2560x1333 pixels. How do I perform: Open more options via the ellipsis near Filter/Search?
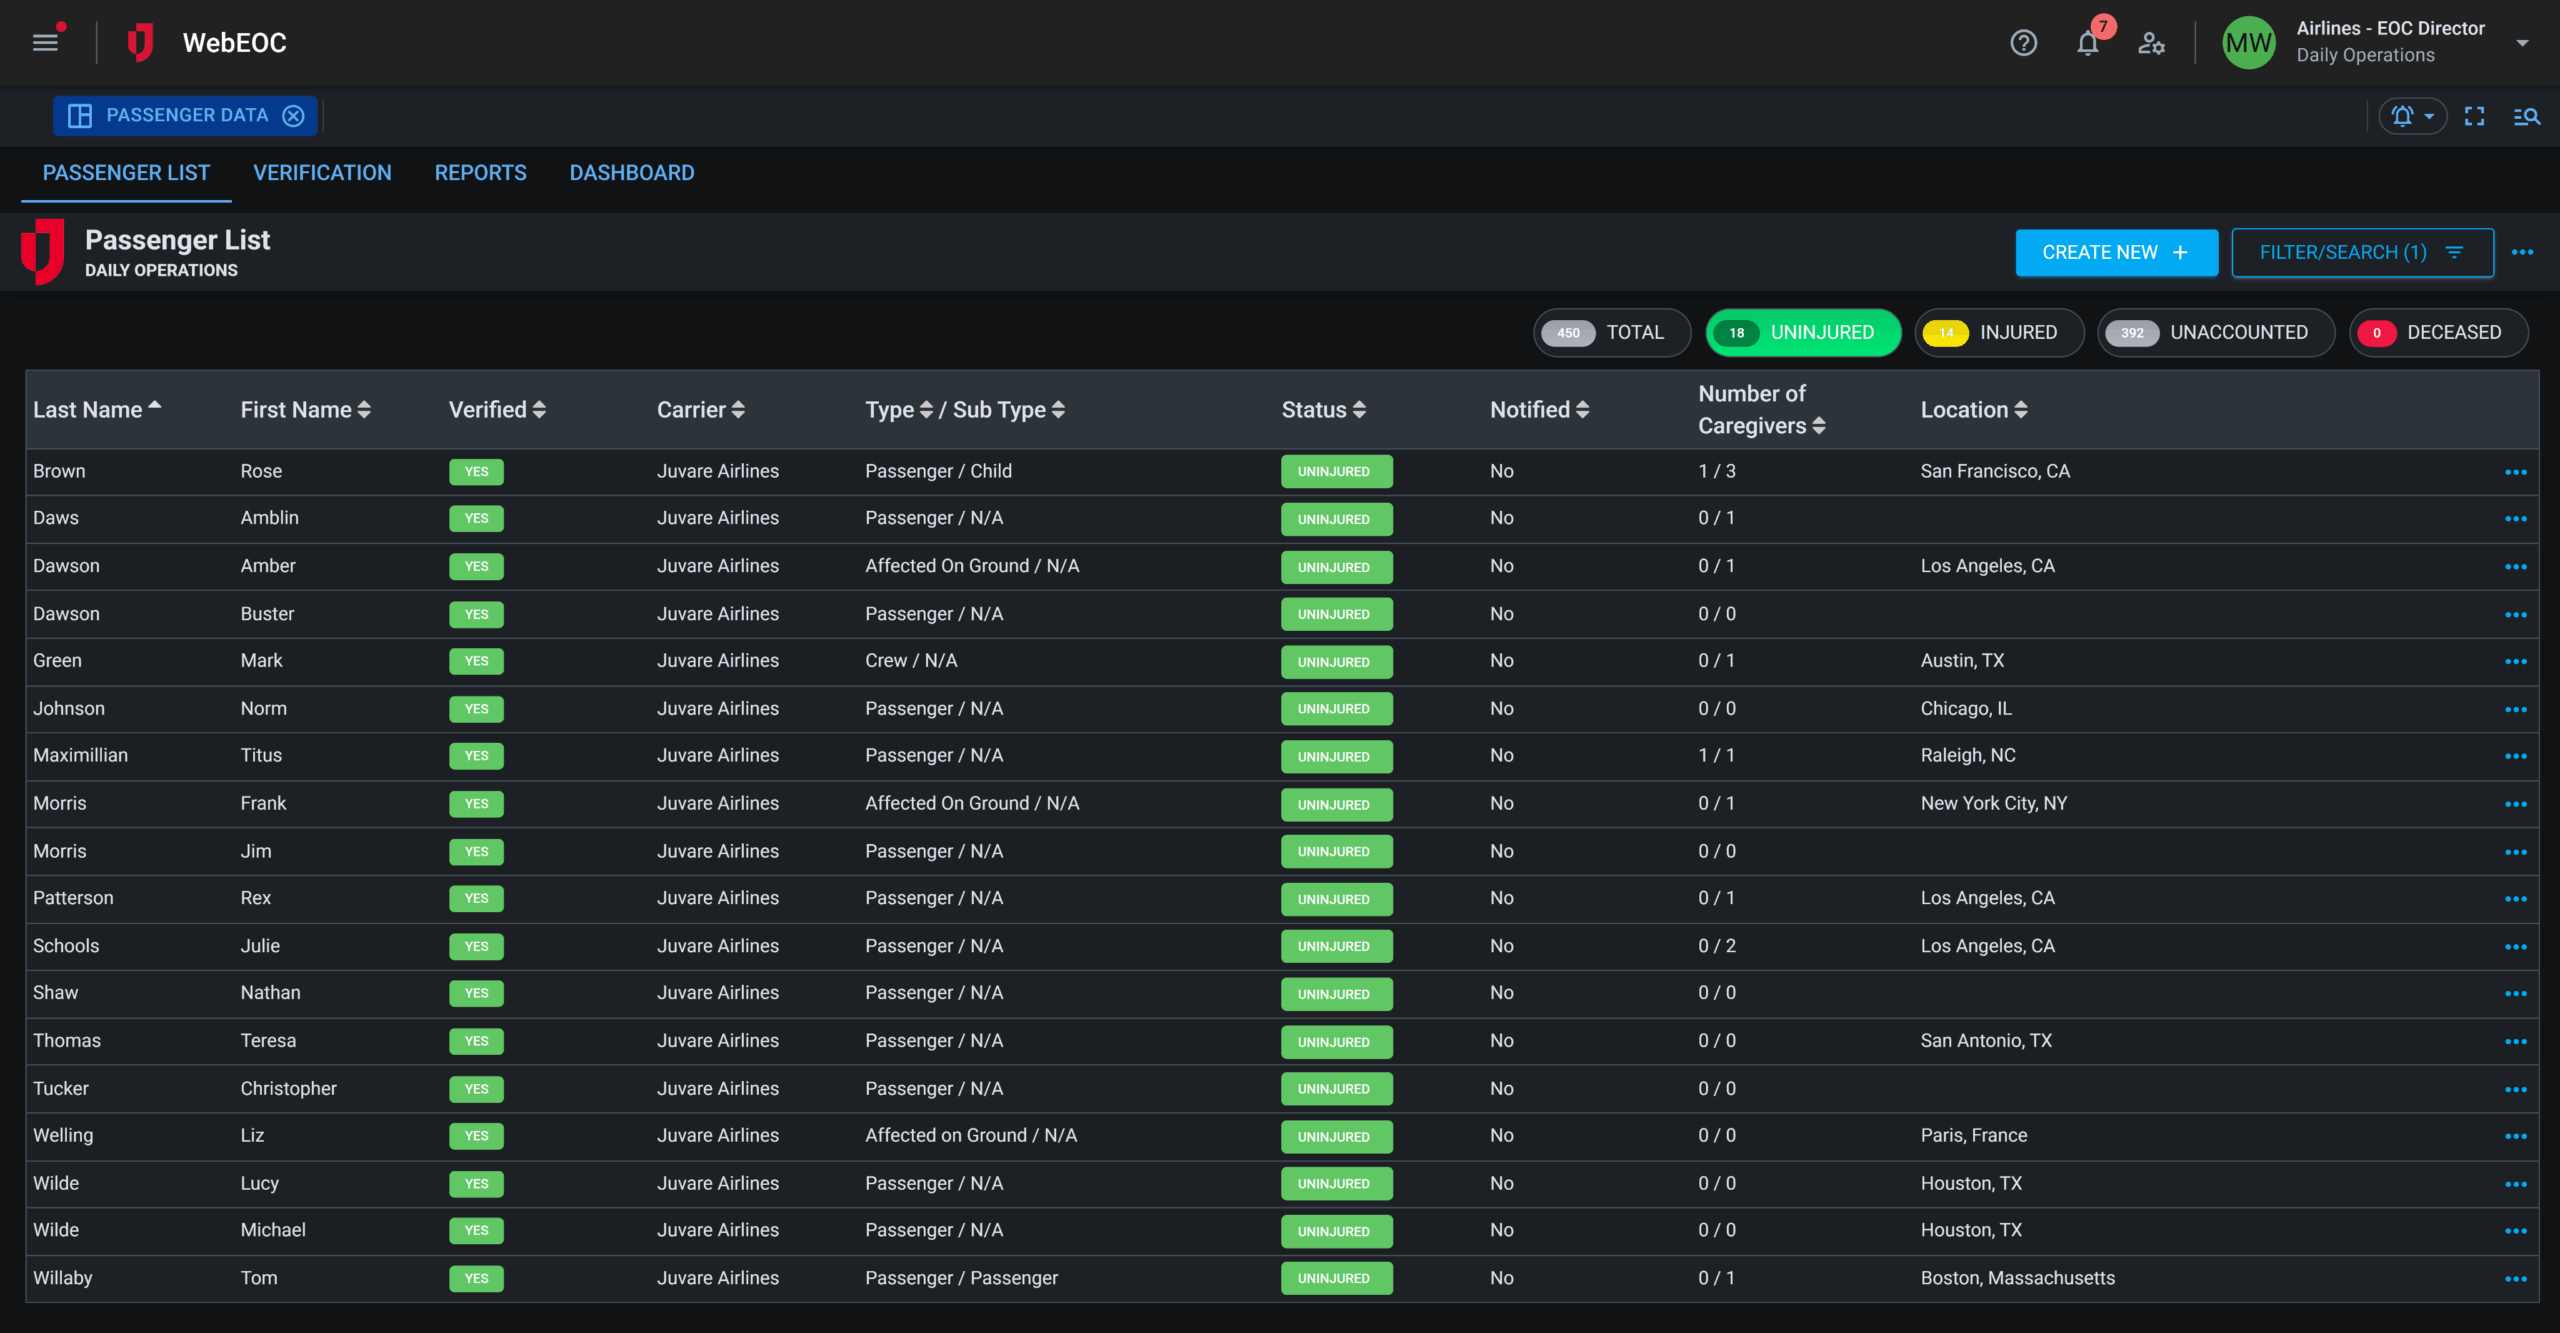[x=2523, y=252]
